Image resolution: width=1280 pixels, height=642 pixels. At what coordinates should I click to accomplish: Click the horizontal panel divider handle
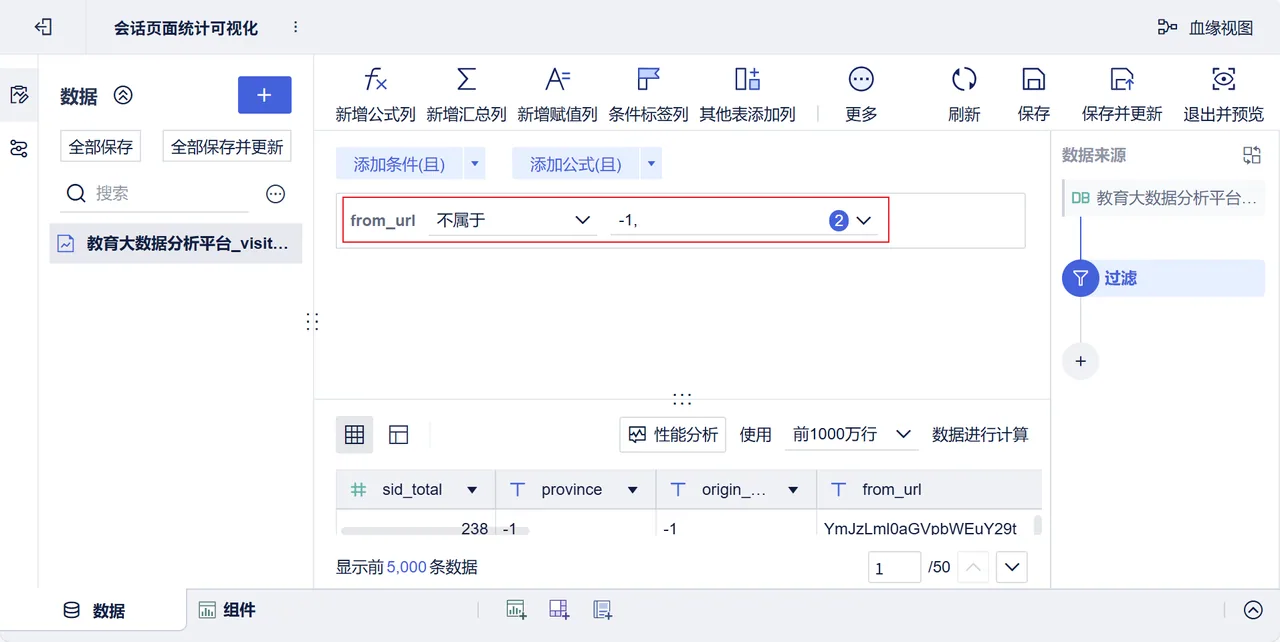tap(682, 399)
